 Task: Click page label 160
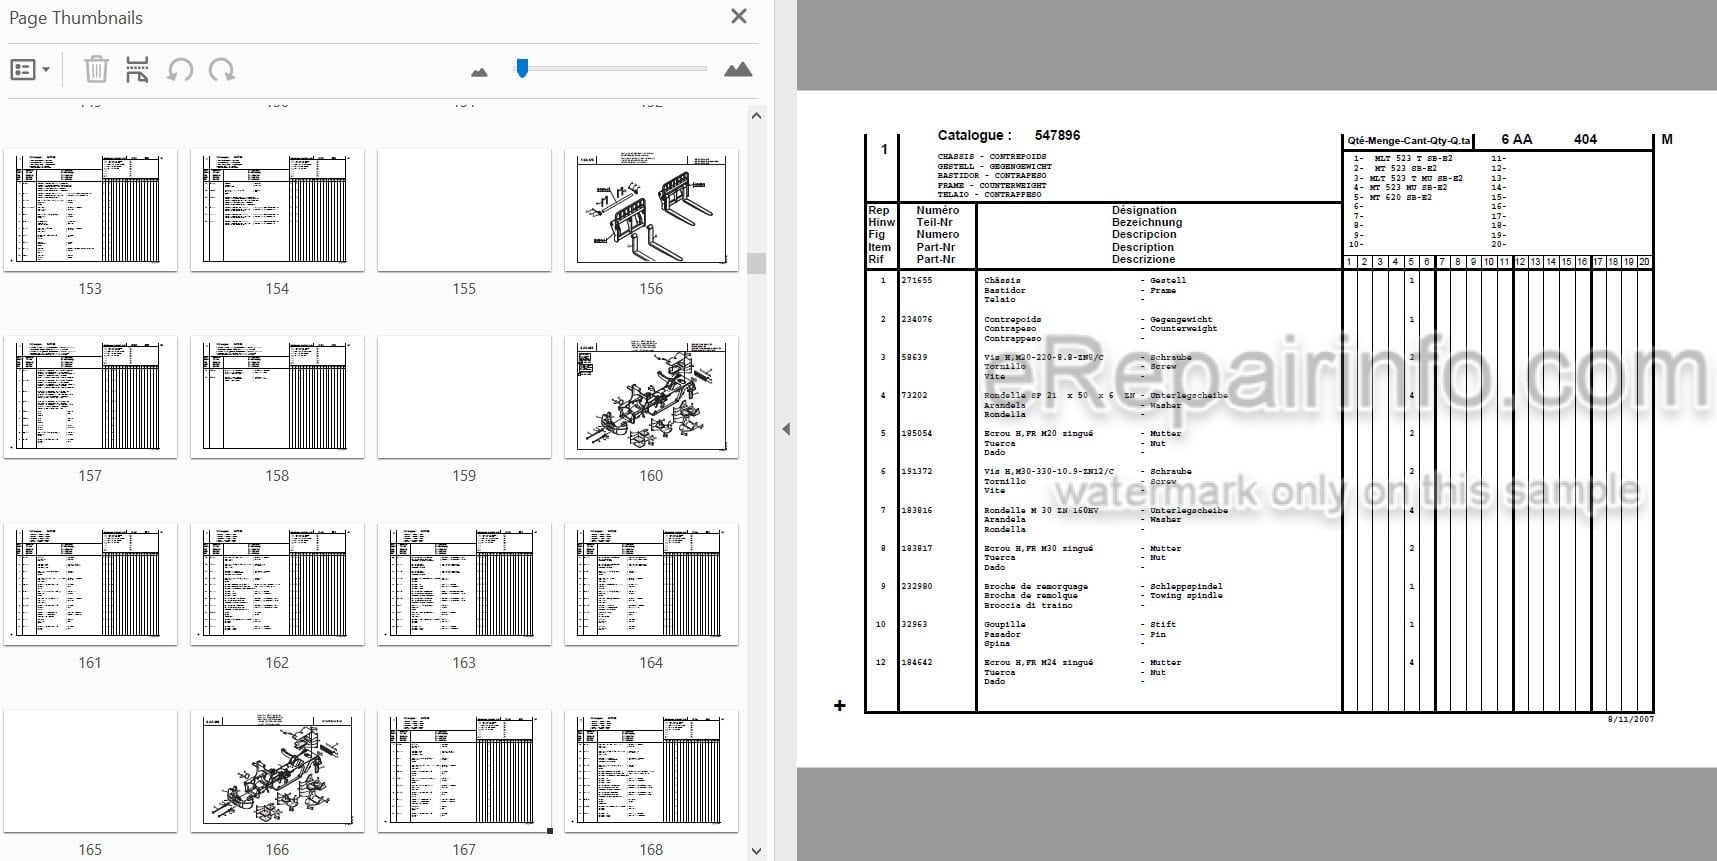651,476
